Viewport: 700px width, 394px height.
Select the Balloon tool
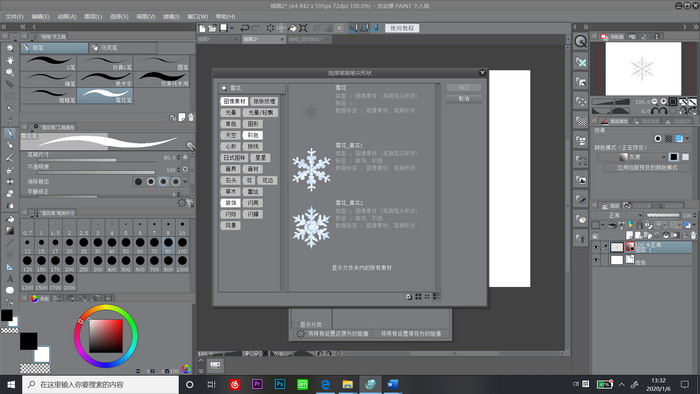[9, 290]
